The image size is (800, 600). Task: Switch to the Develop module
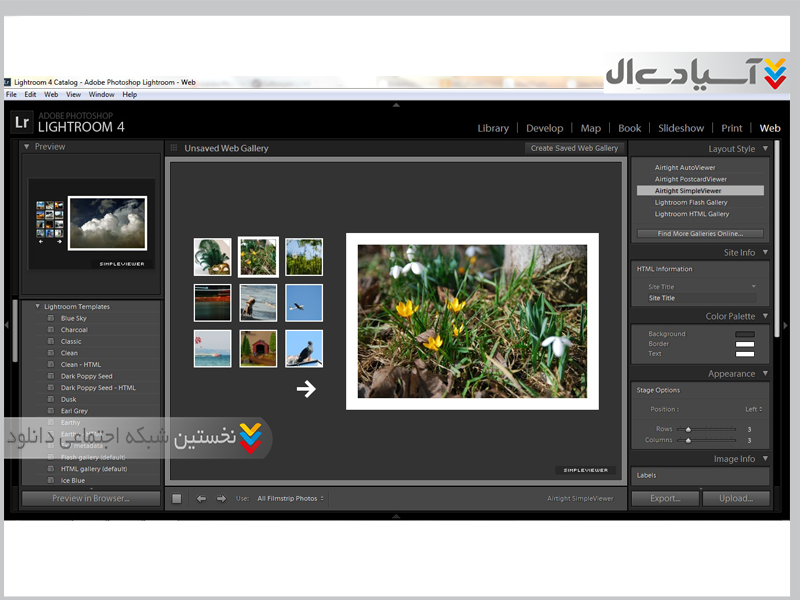[x=544, y=128]
